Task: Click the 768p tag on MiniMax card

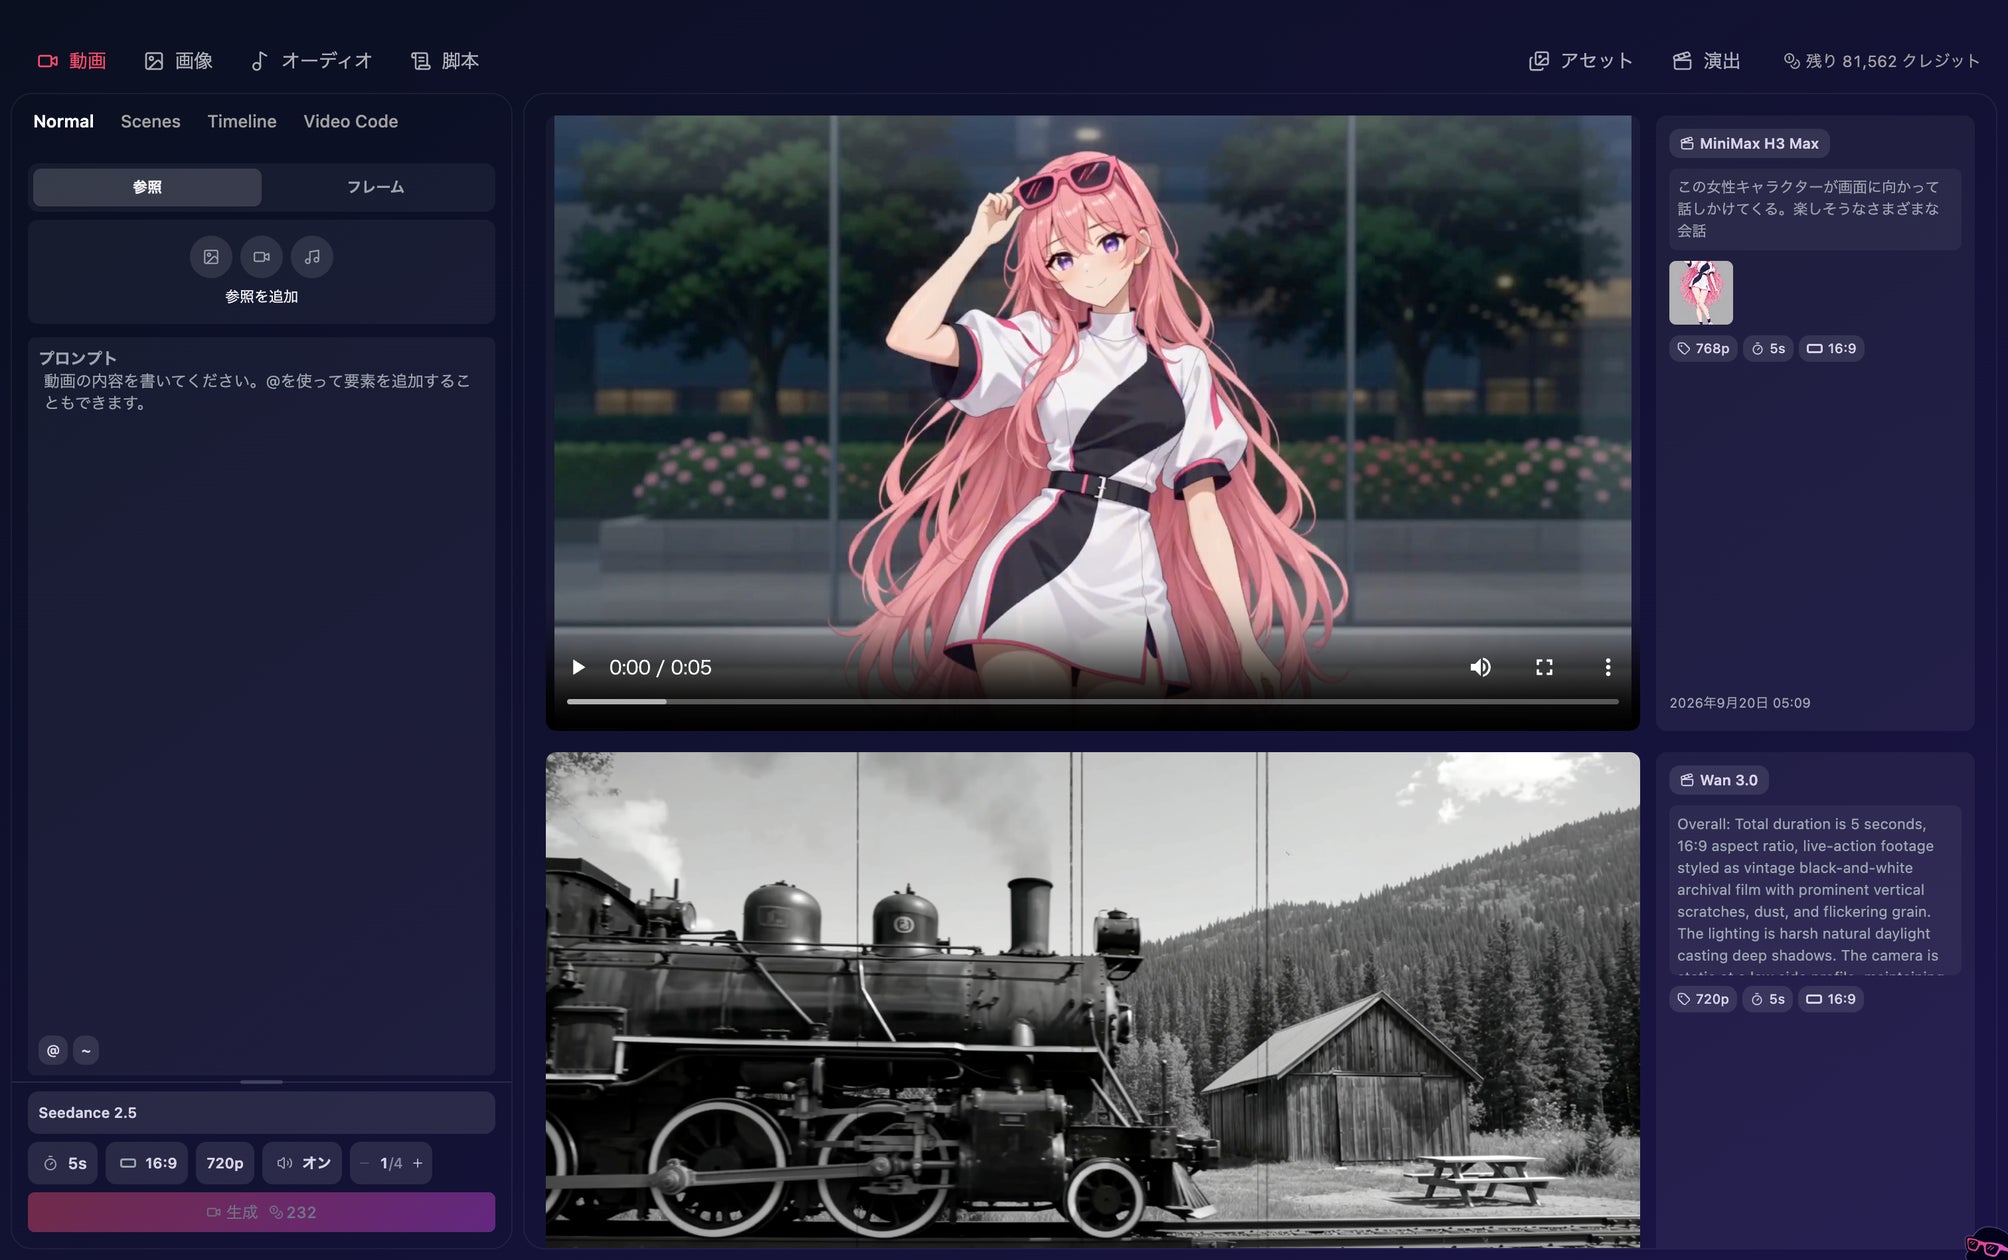Action: click(1703, 349)
